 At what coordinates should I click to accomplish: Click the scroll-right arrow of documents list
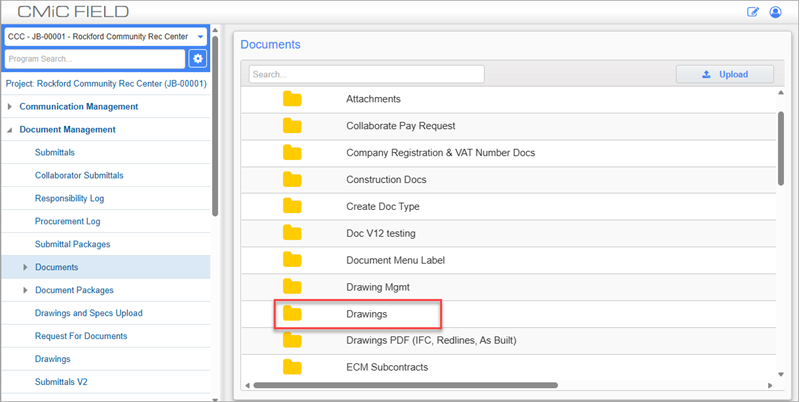coord(770,386)
